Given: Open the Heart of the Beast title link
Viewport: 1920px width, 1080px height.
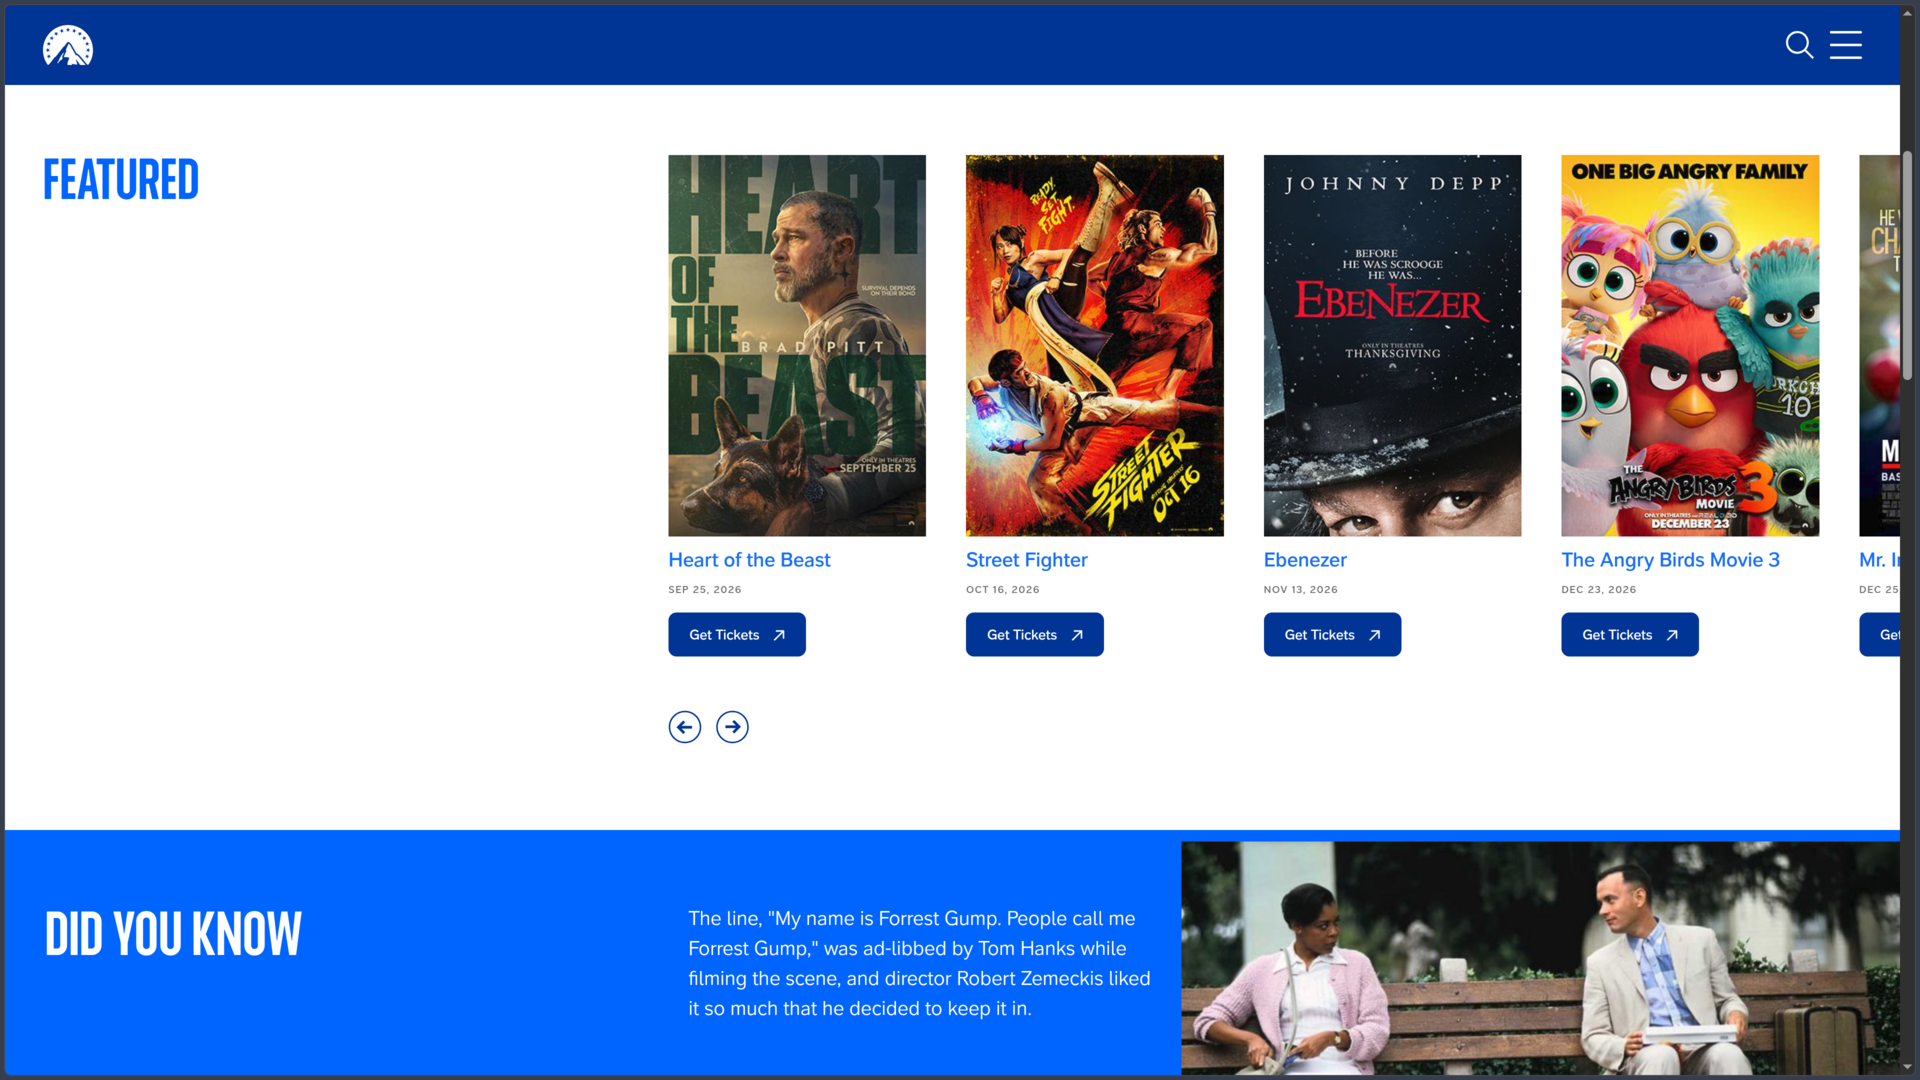Looking at the screenshot, I should point(749,560).
